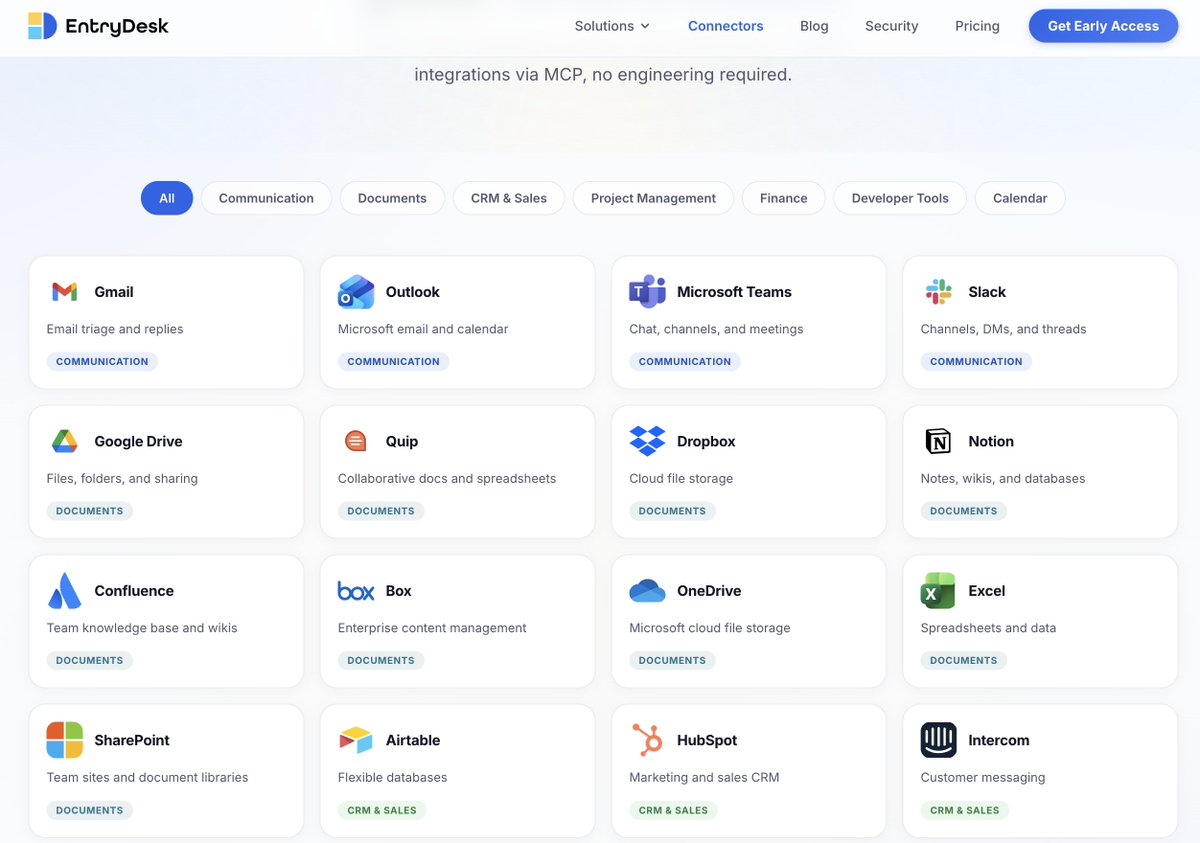Click the Microsoft Teams icon

click(647, 292)
